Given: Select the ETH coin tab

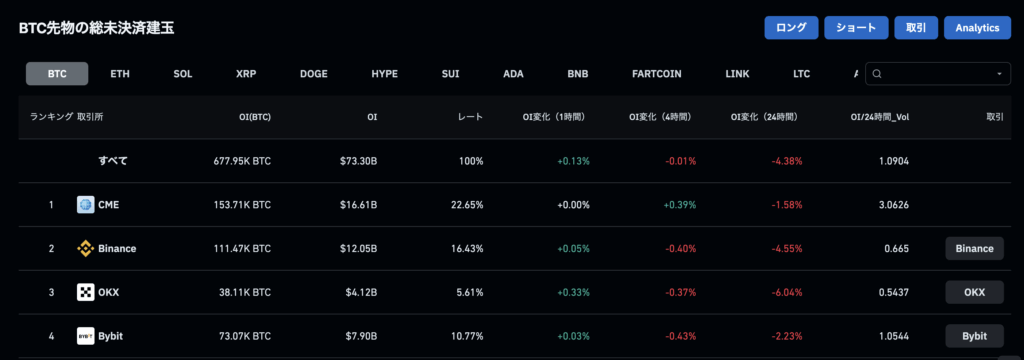Looking at the screenshot, I should point(120,74).
